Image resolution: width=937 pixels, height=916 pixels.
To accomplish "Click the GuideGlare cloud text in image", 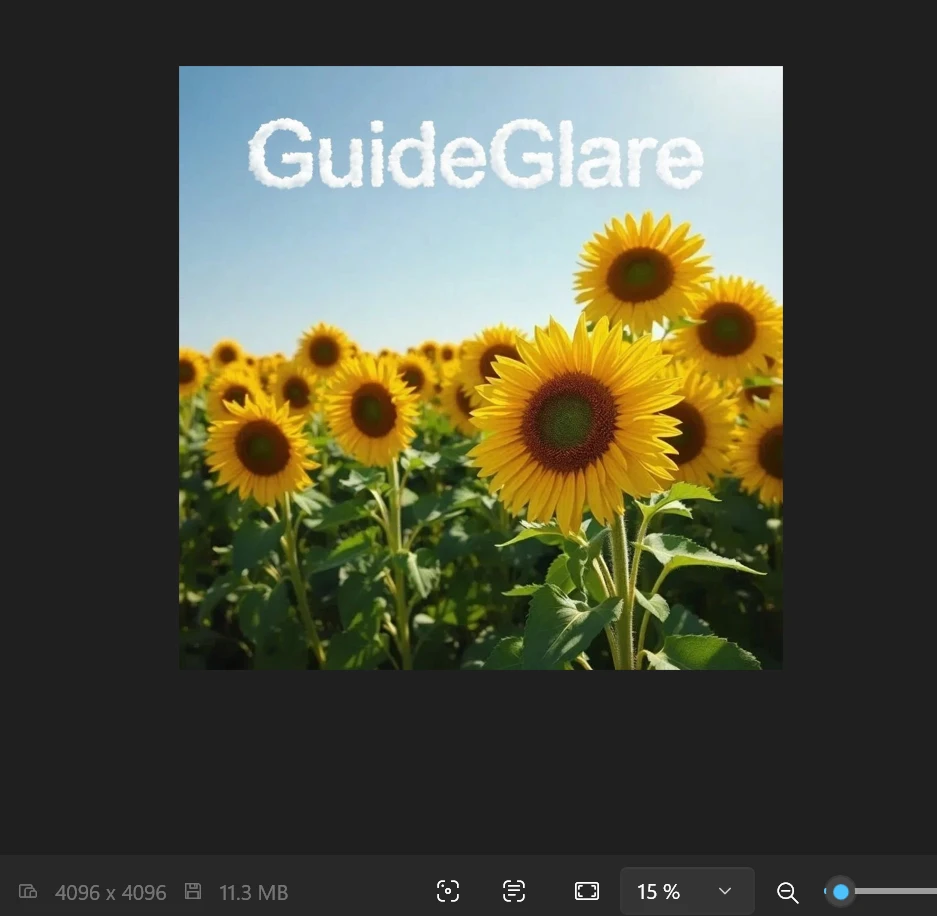I will (x=475, y=155).
